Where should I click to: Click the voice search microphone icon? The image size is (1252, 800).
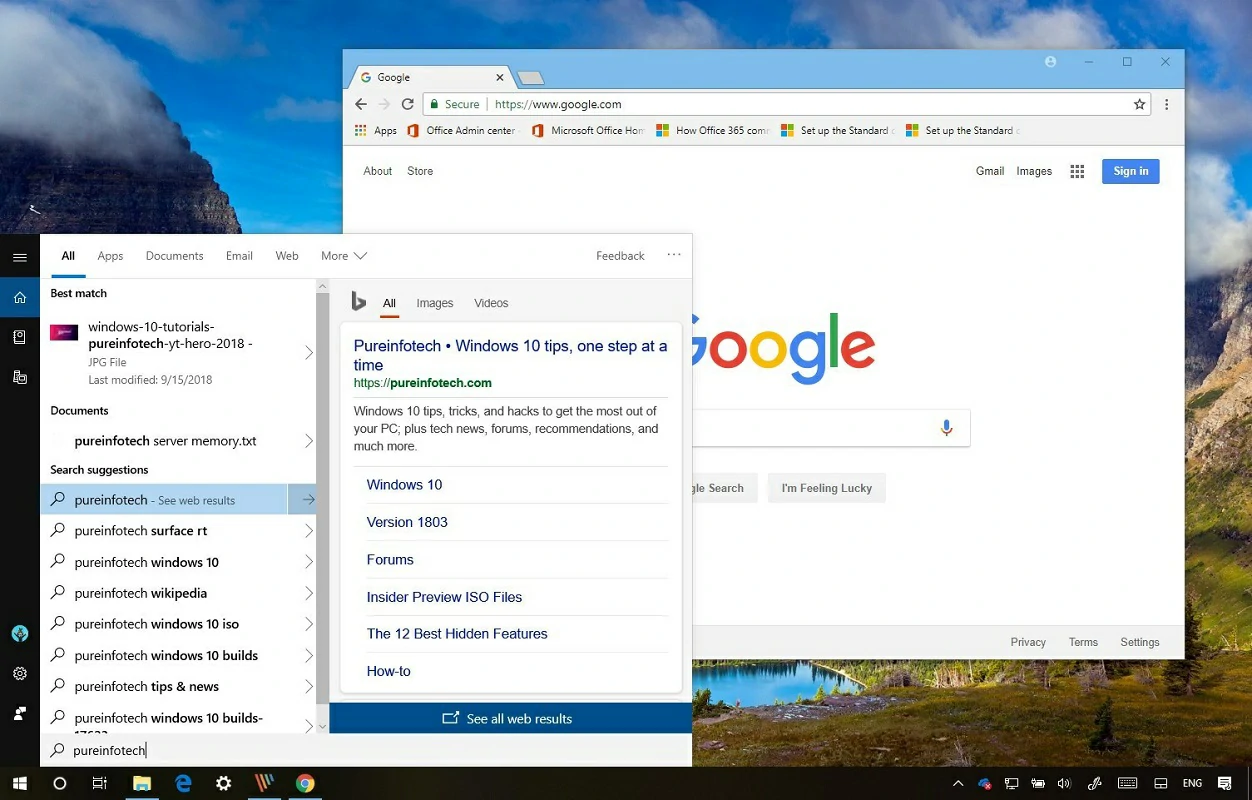tap(946, 428)
